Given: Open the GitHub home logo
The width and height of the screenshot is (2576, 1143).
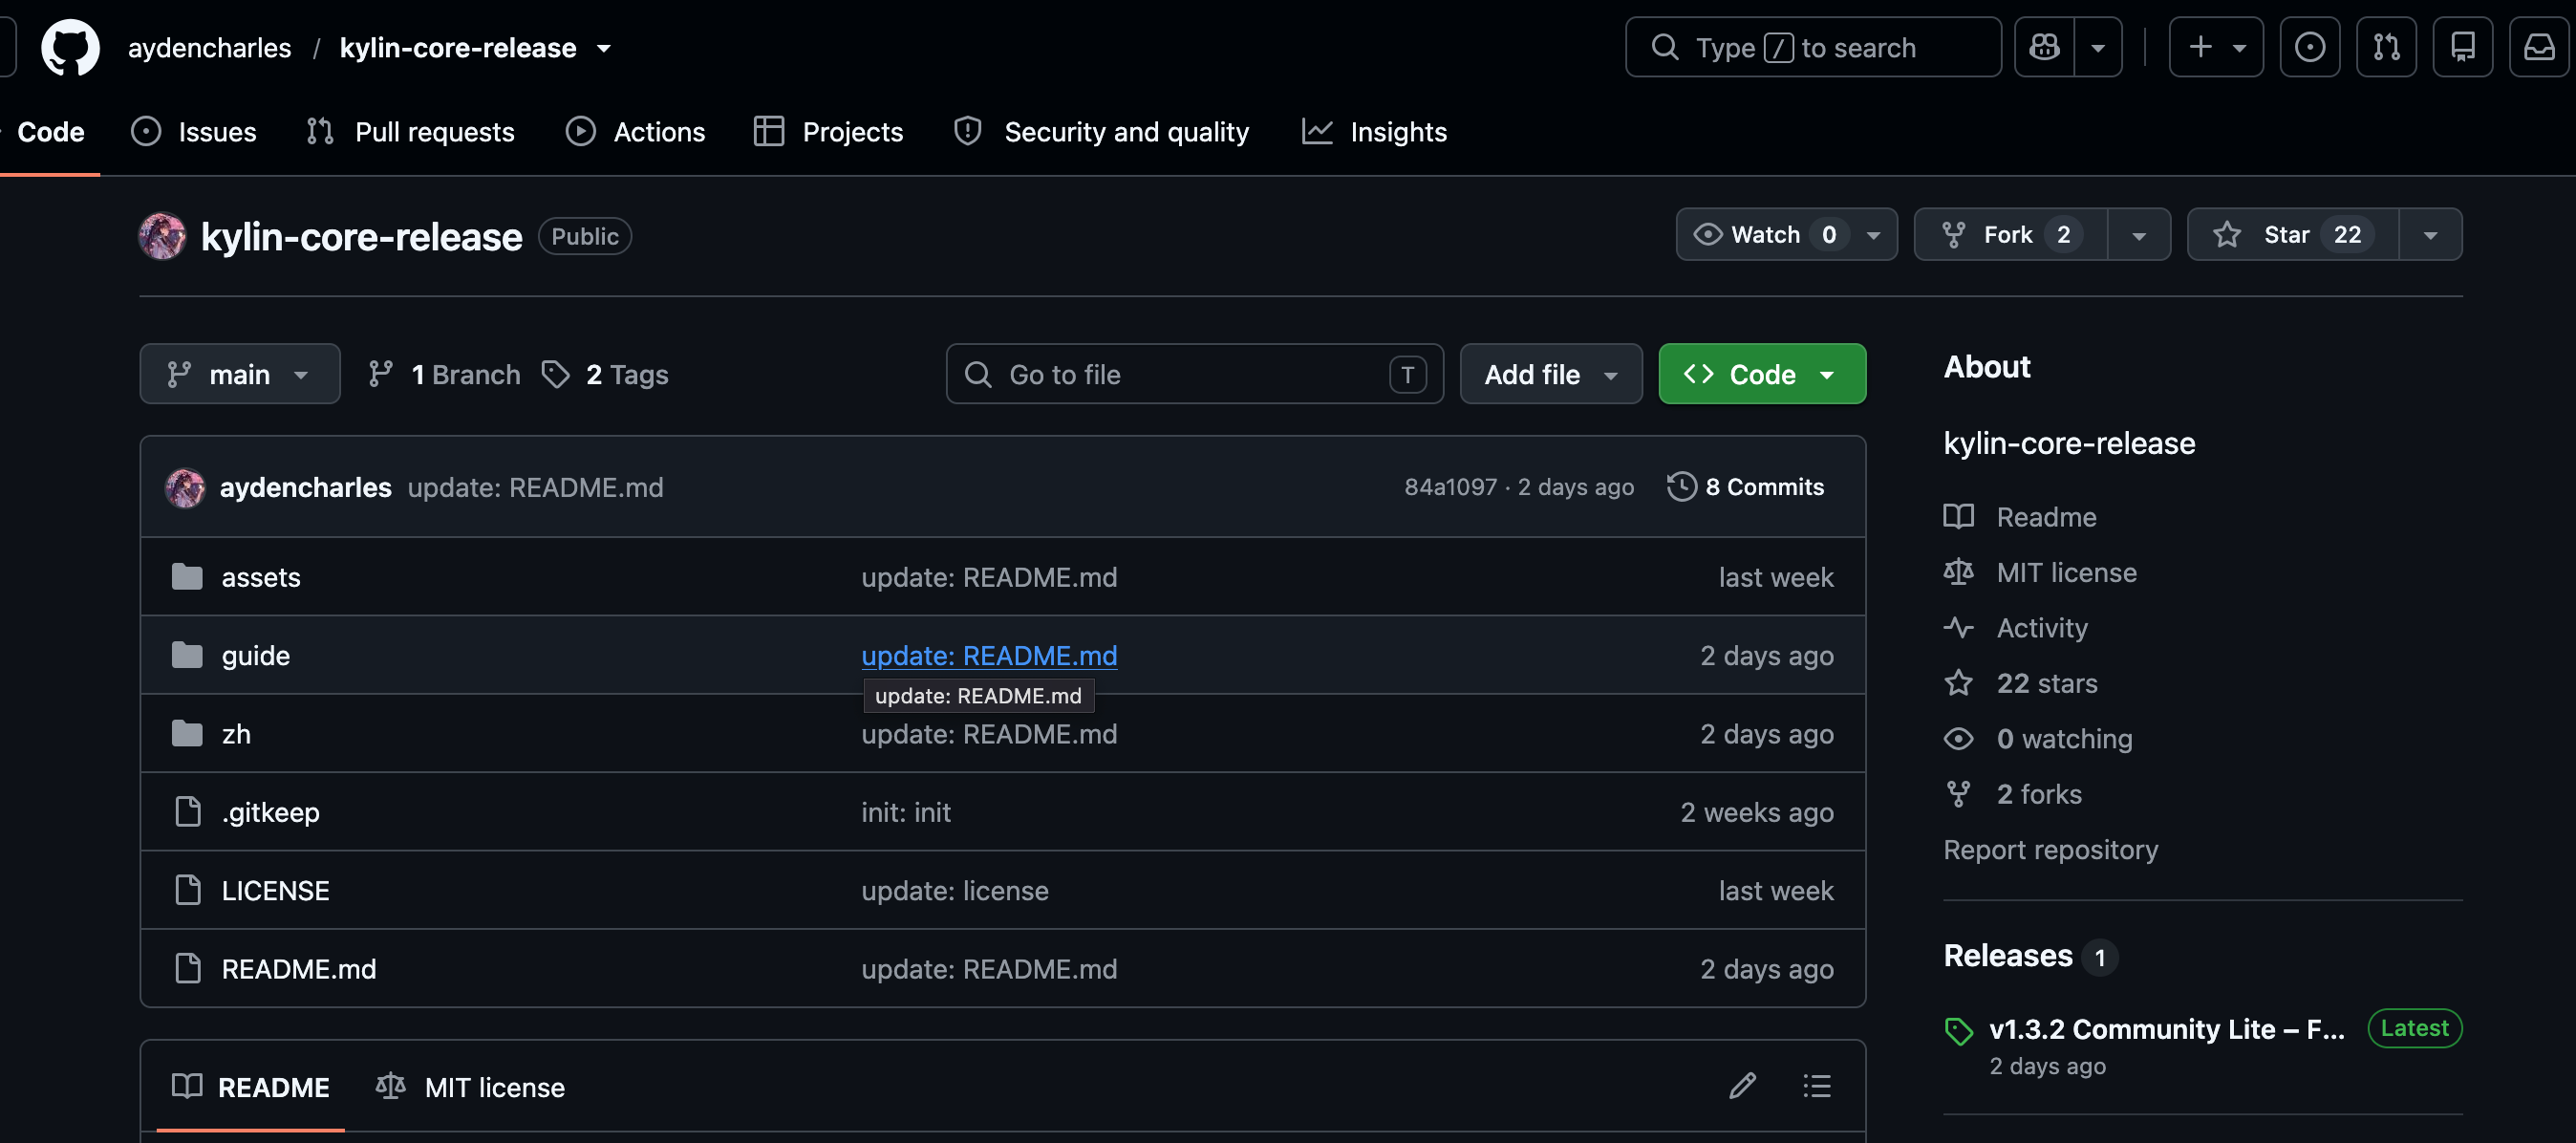Looking at the screenshot, I should click(x=70, y=47).
